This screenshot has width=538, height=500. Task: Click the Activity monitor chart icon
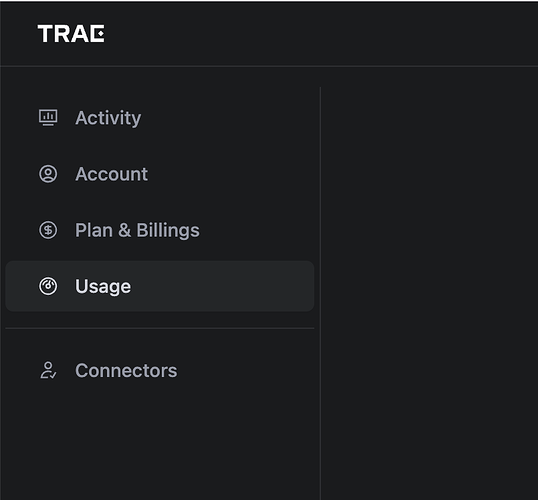(x=48, y=118)
